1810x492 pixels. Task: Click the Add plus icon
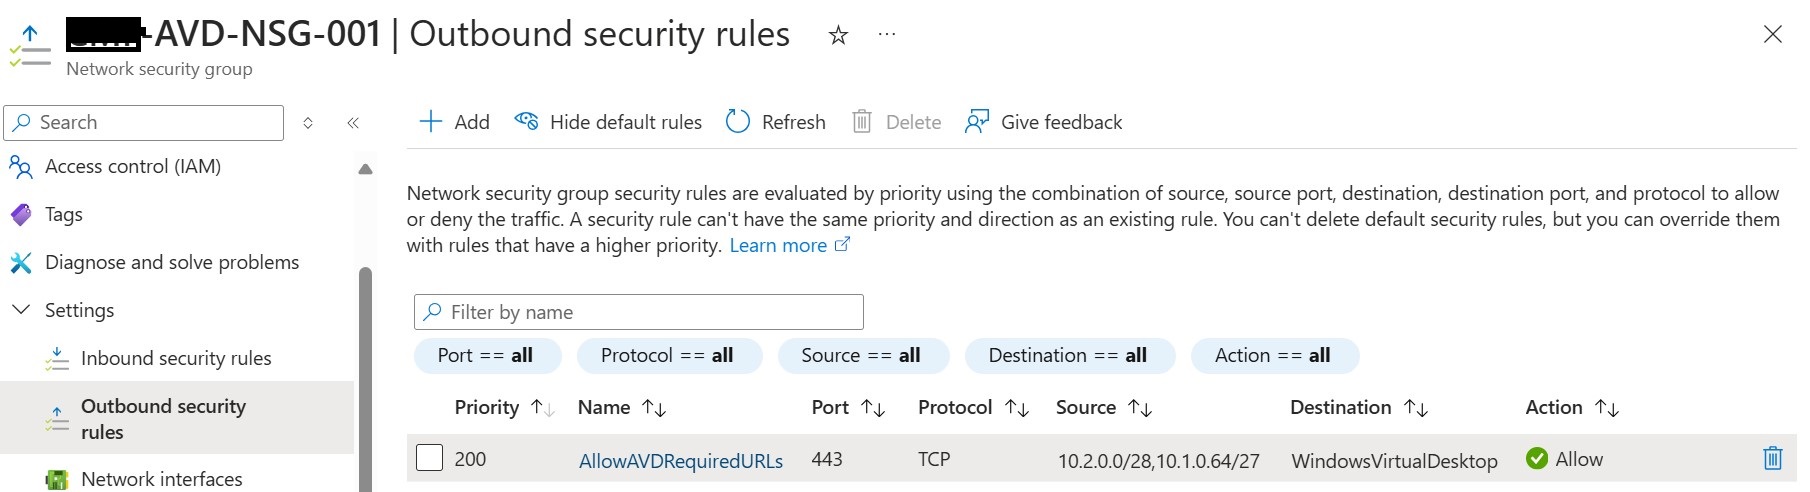coord(430,122)
